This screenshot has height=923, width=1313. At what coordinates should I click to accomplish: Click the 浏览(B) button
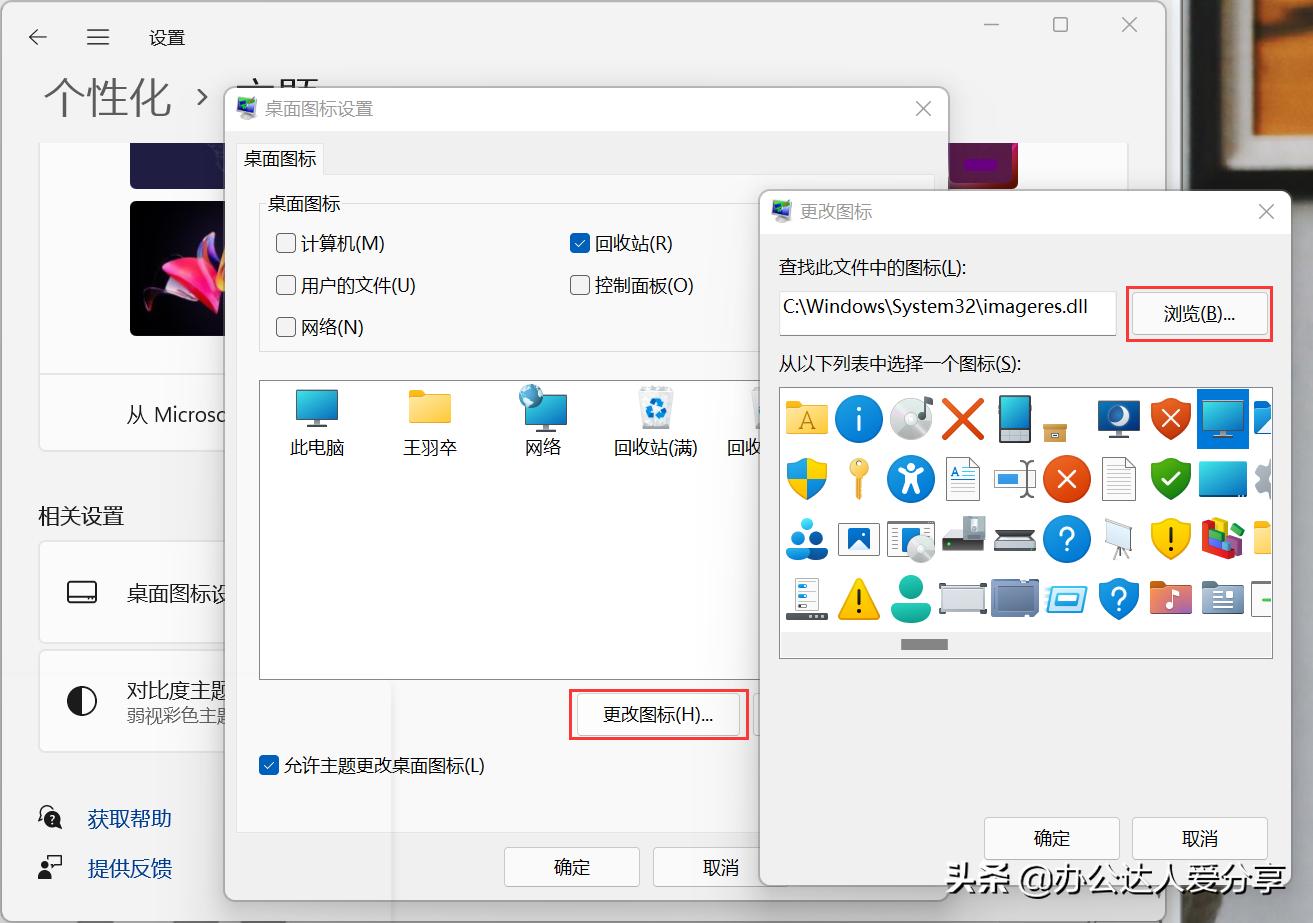coord(1199,312)
